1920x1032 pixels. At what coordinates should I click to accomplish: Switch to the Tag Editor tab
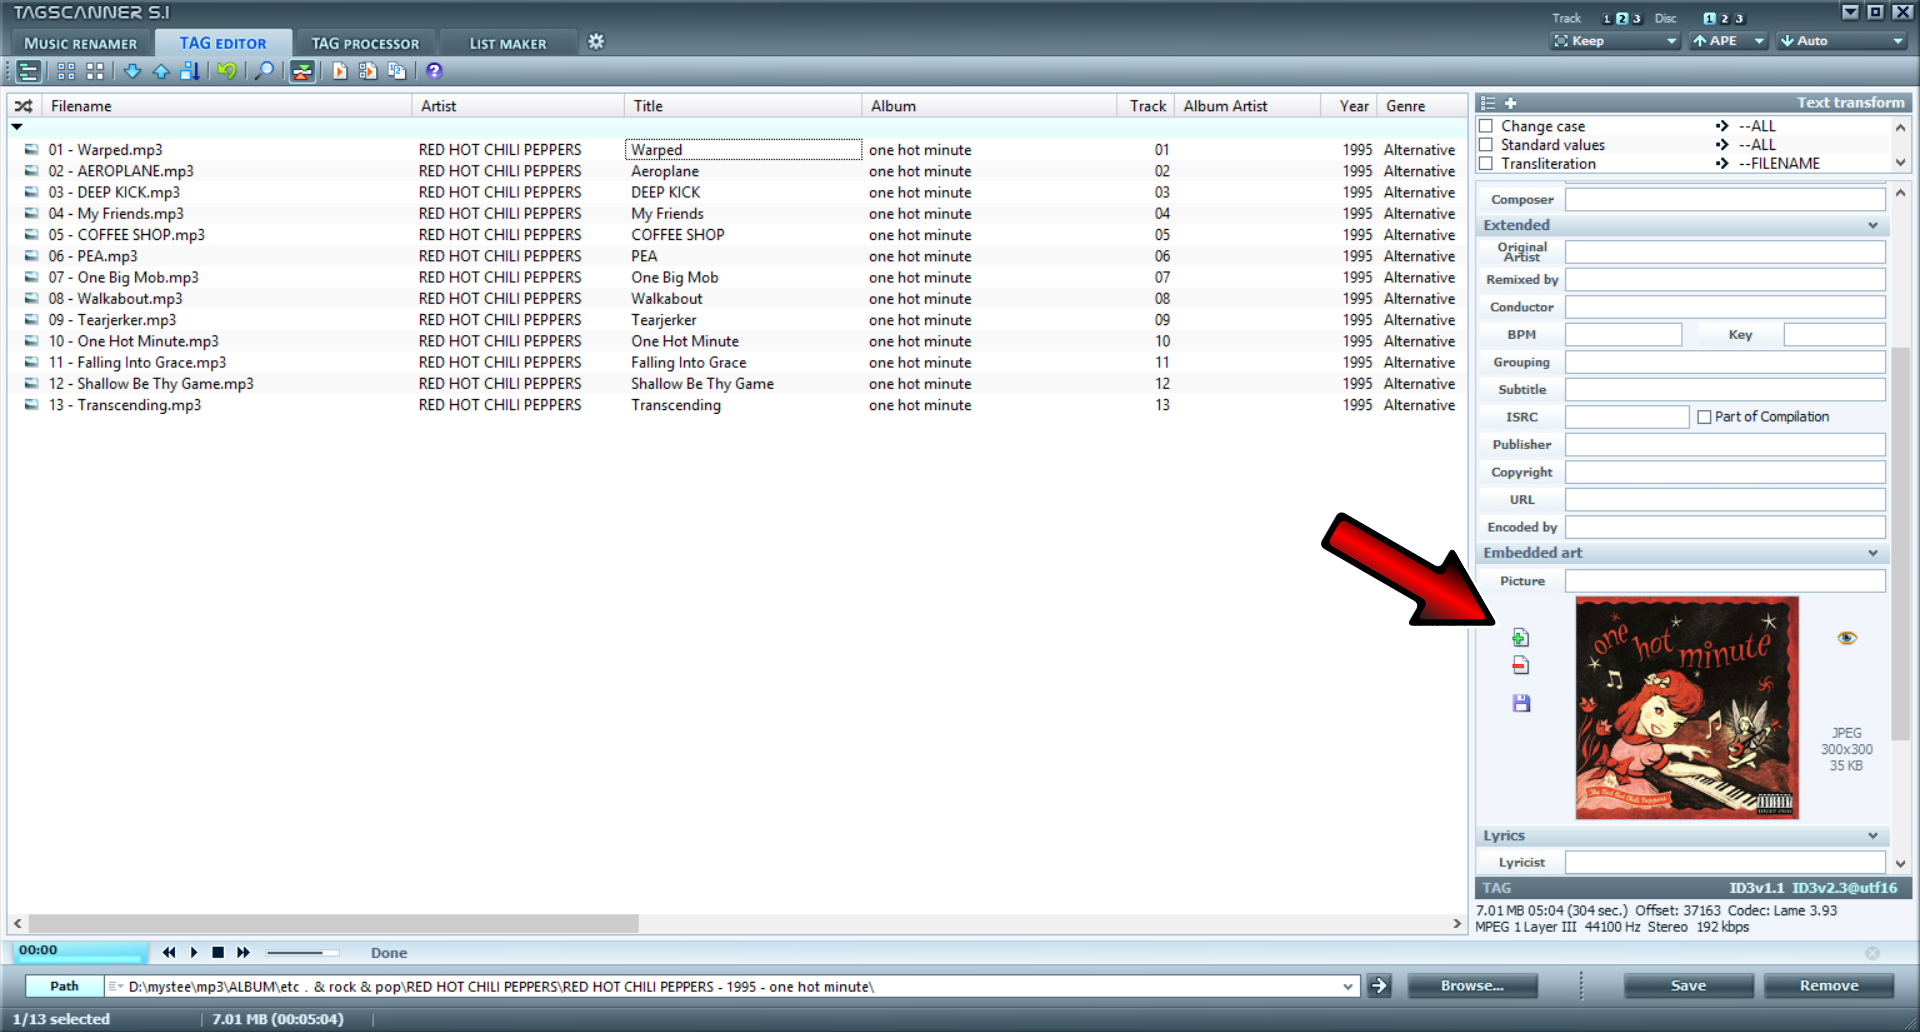223,43
